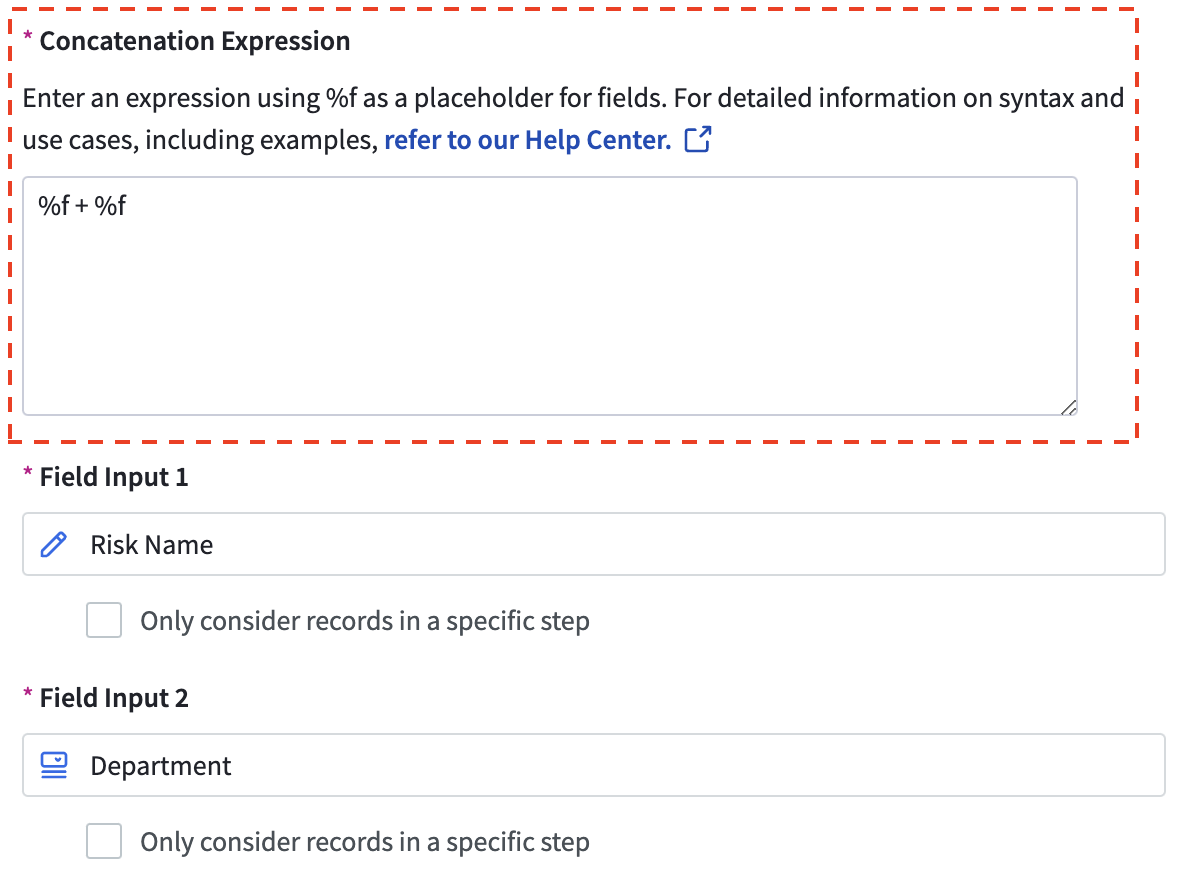Click the '%f + %f' expression text
1190x888 pixels.
82,207
